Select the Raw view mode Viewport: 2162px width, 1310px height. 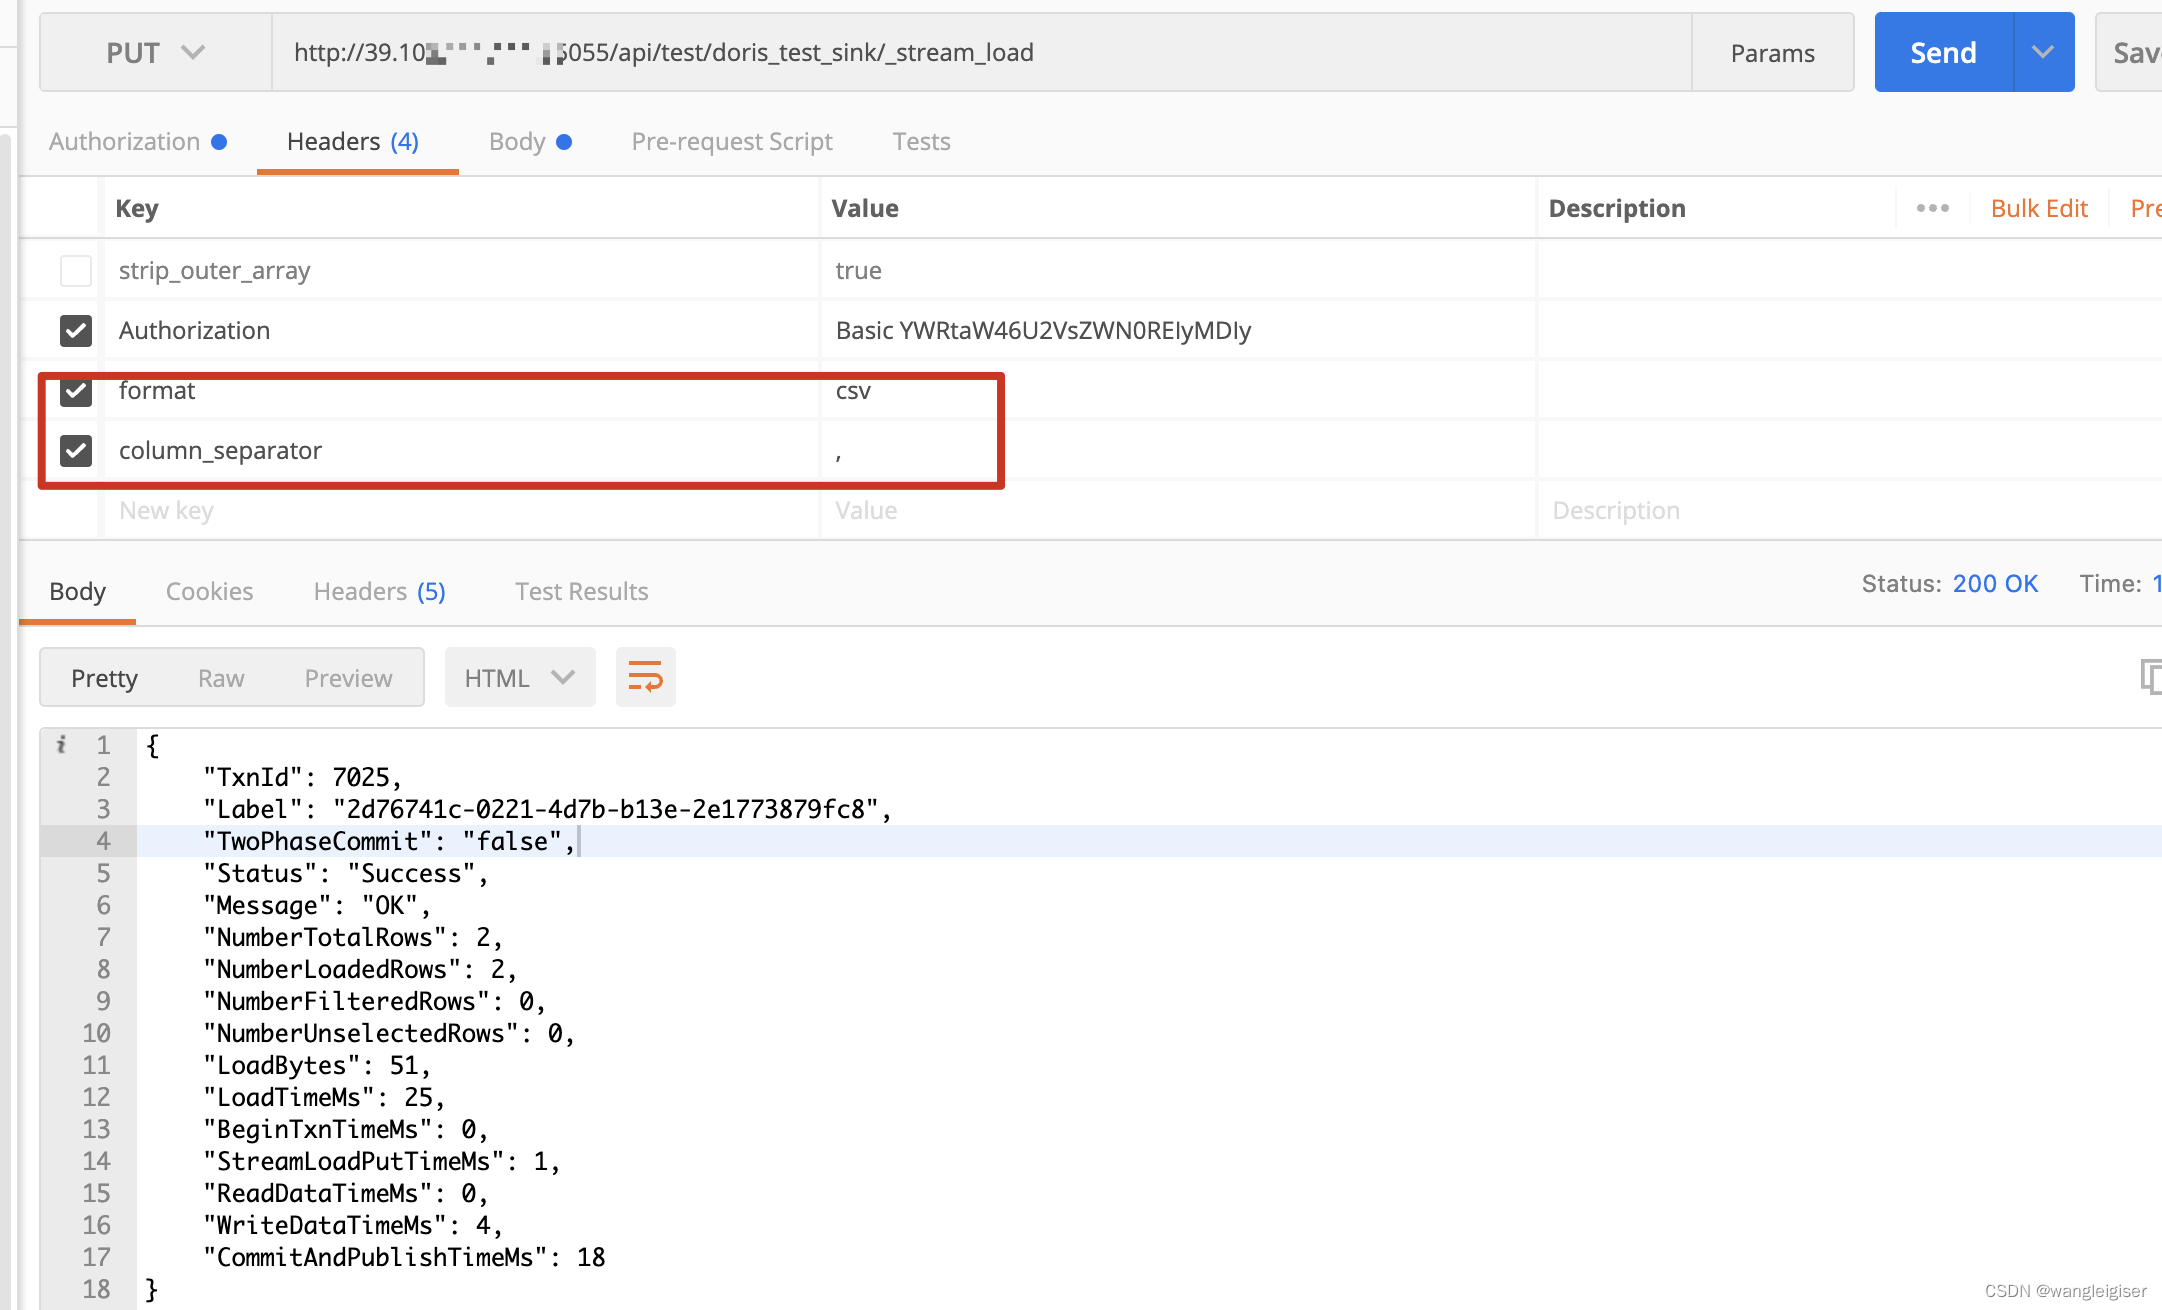coord(221,678)
